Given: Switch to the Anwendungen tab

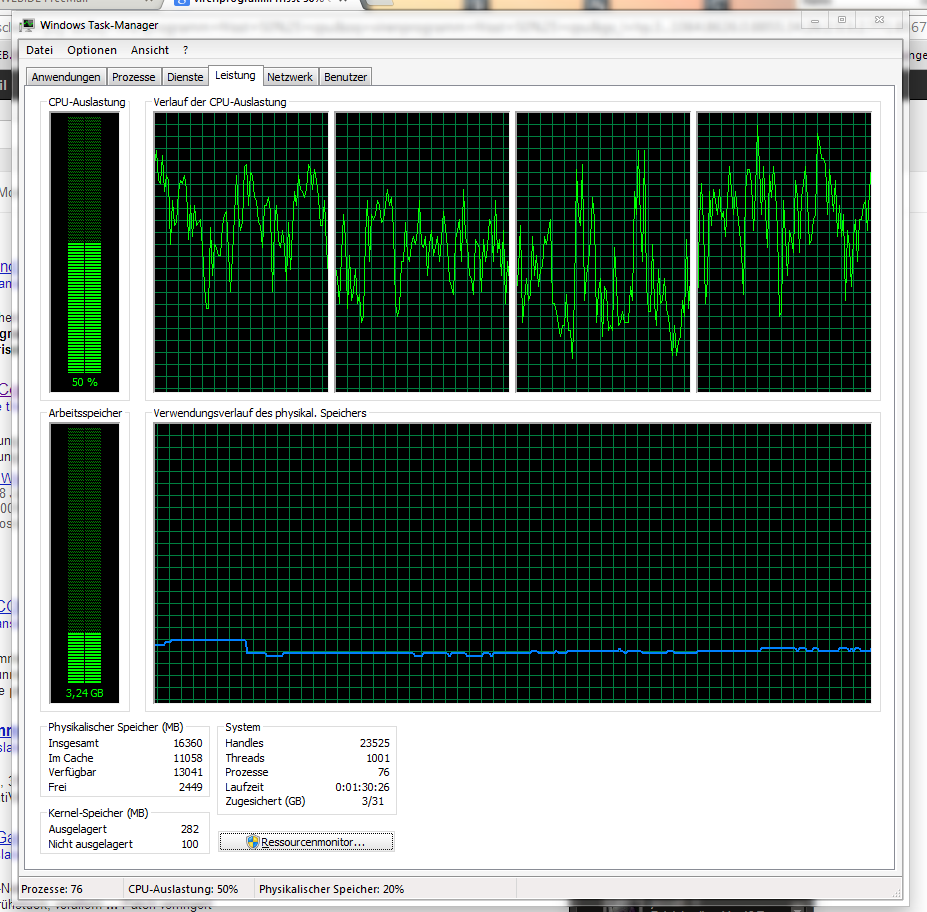Looking at the screenshot, I should (66, 77).
